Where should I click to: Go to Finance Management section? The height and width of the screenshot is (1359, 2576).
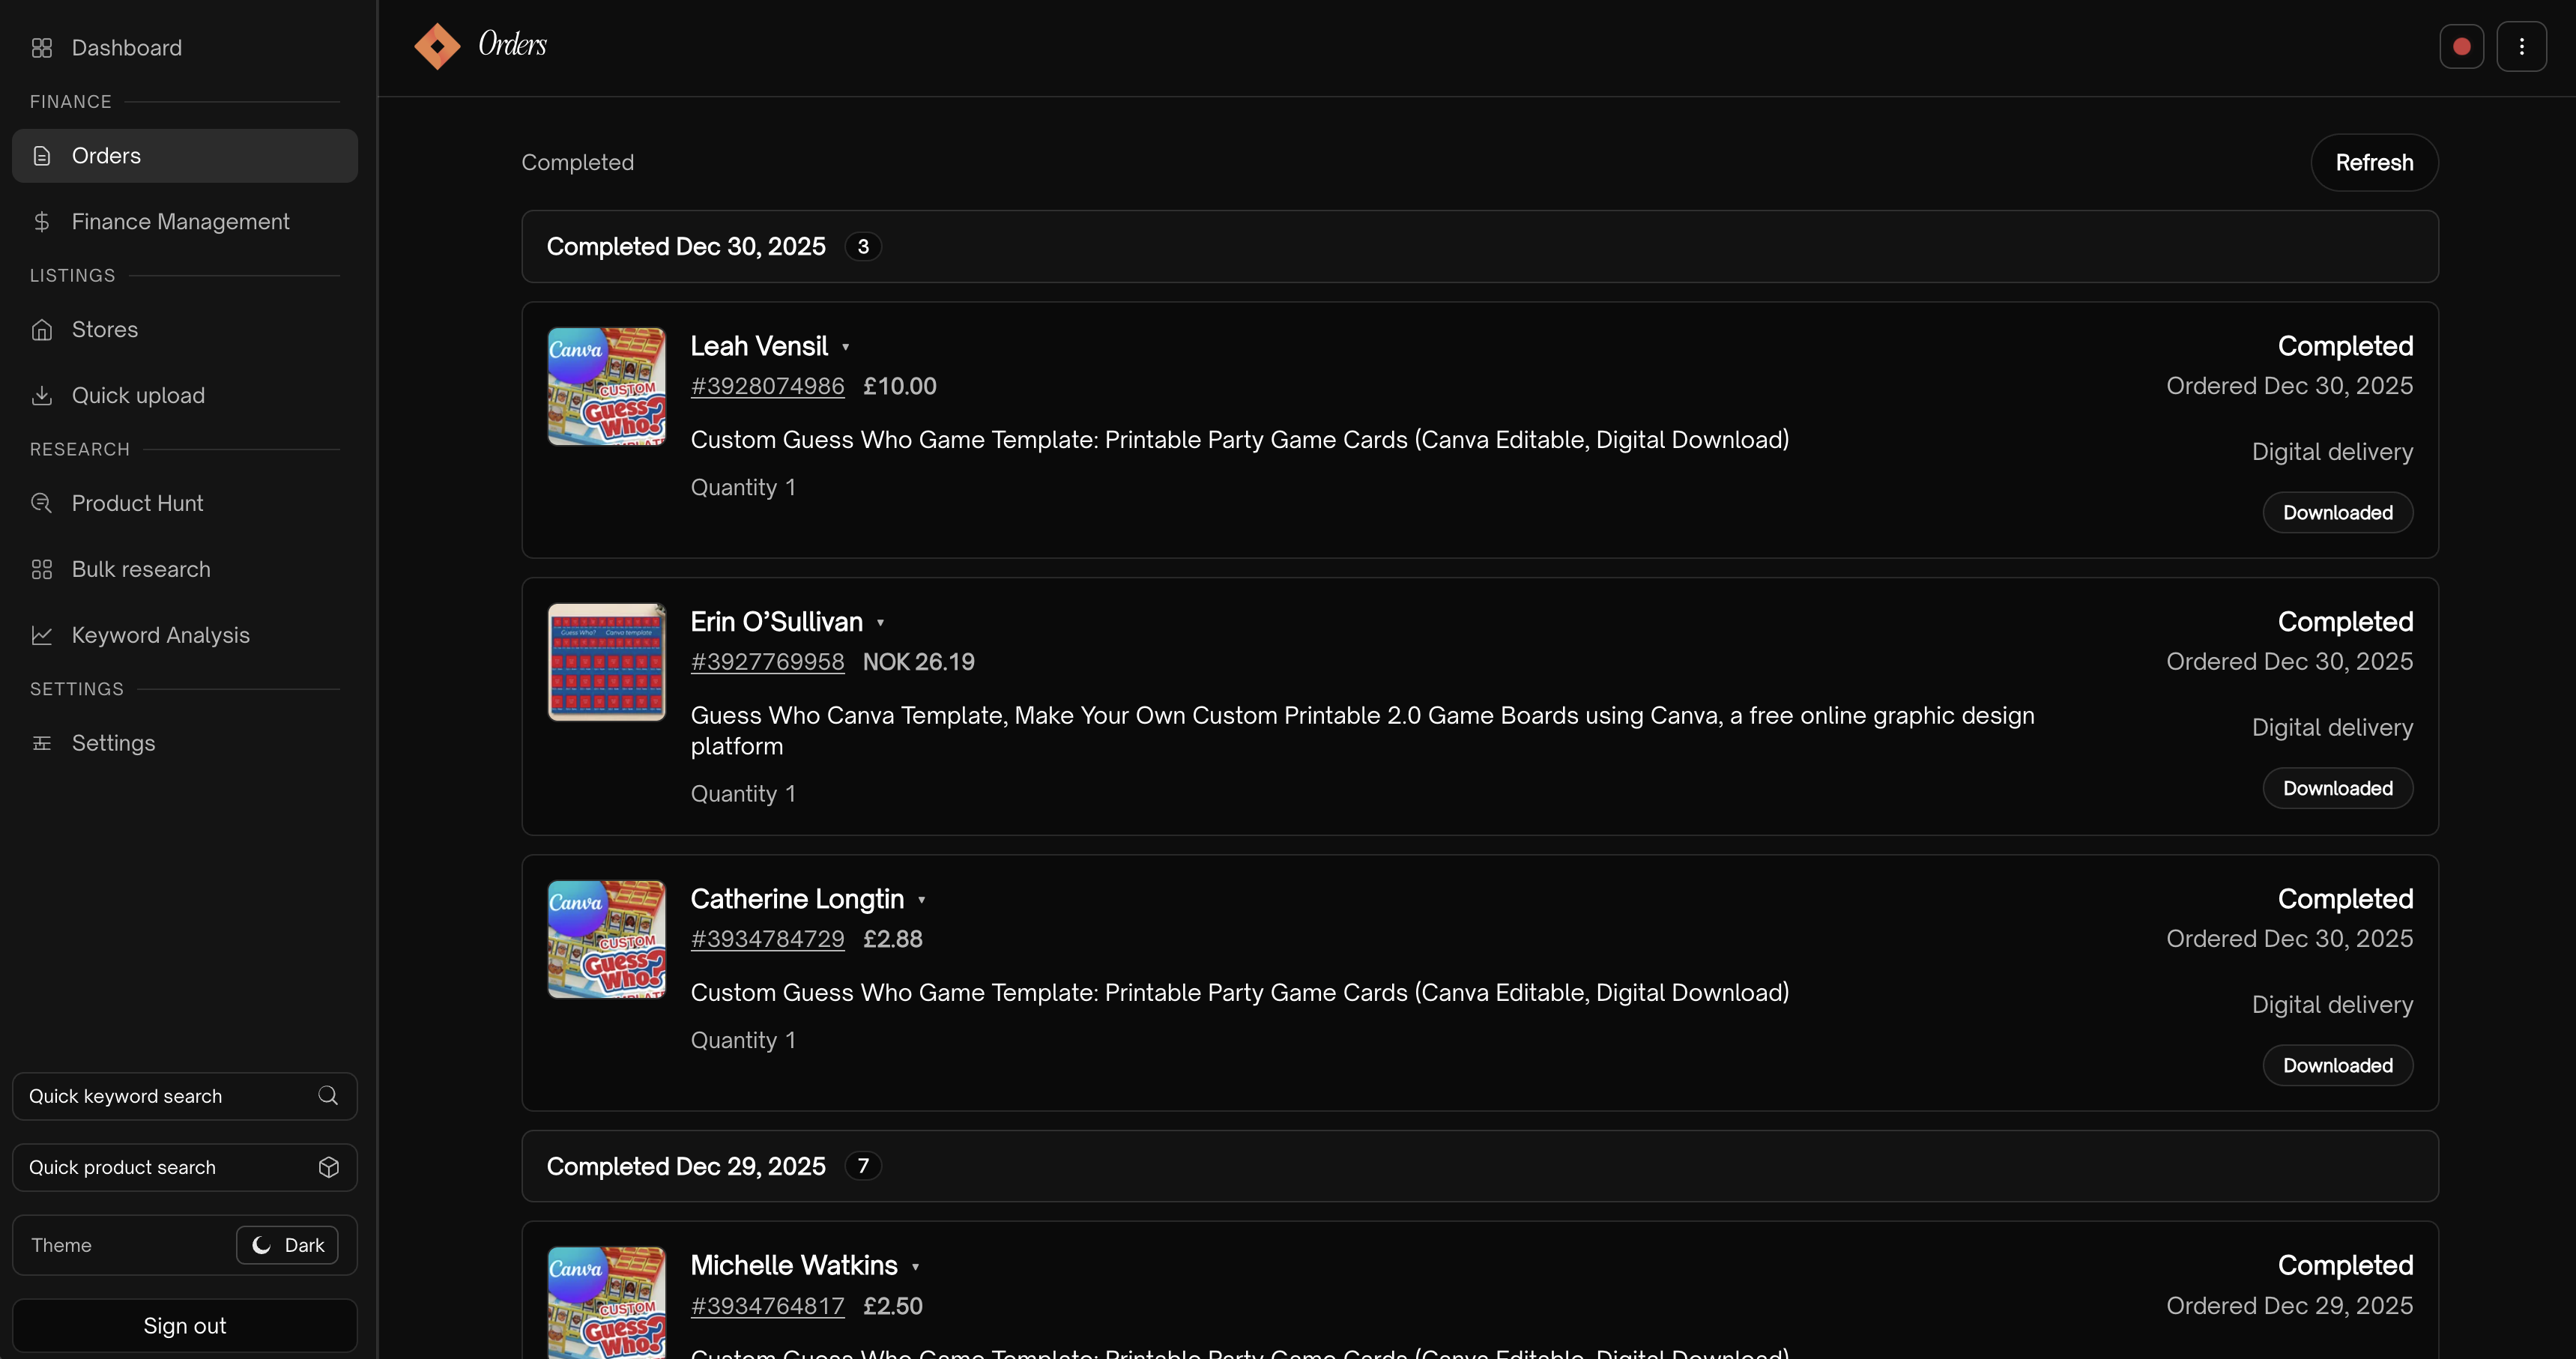pyautogui.click(x=180, y=221)
